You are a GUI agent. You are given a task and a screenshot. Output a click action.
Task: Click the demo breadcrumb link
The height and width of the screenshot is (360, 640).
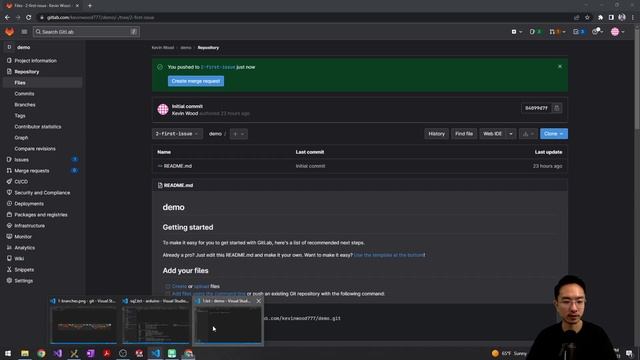186,48
